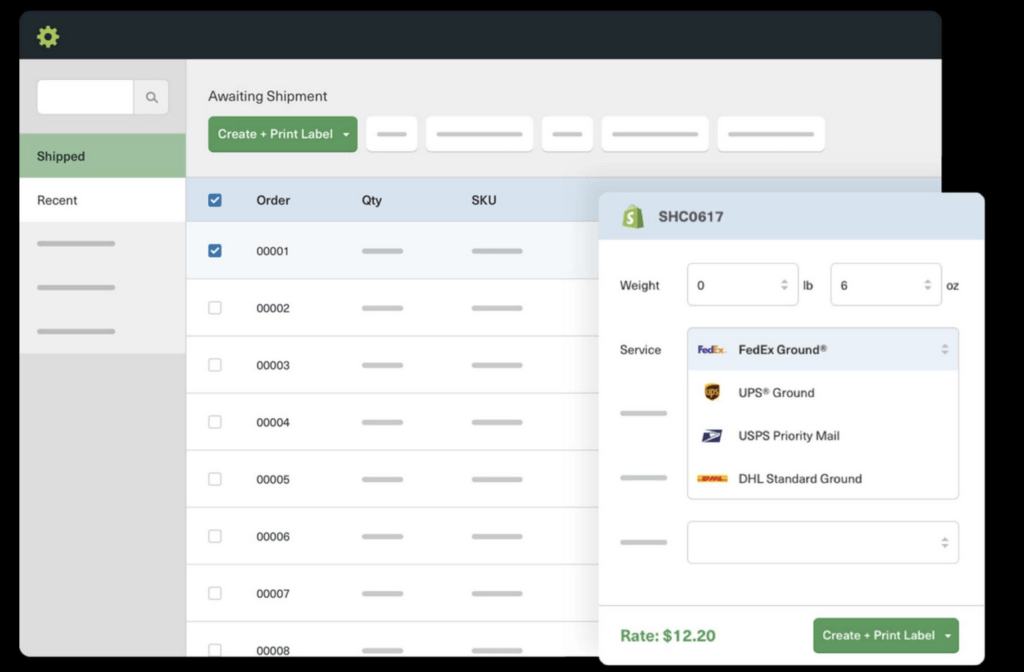Click the Shopify bag icon beside SHC0617
The image size is (1024, 672).
click(x=631, y=216)
